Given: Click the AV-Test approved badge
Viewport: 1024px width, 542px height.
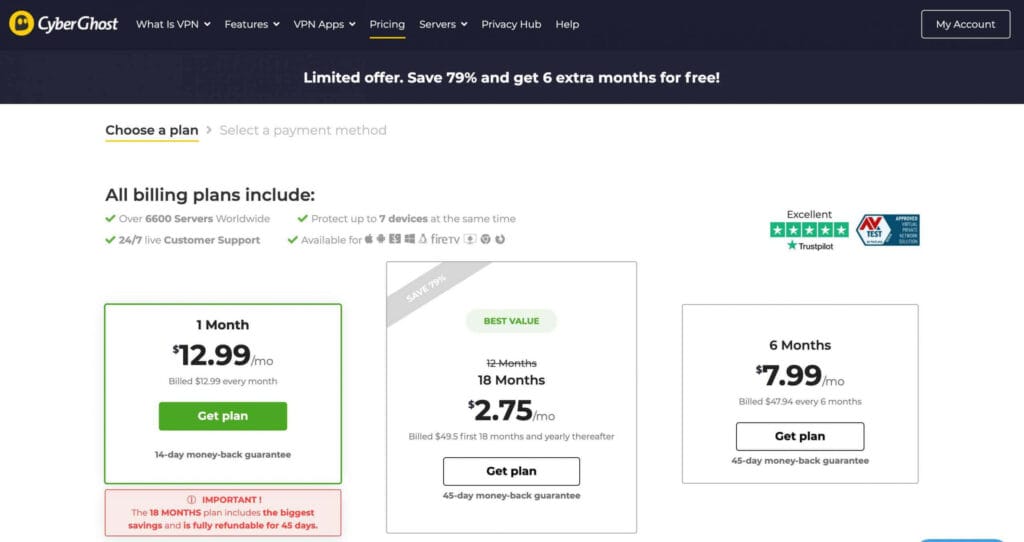Looking at the screenshot, I should 887,230.
